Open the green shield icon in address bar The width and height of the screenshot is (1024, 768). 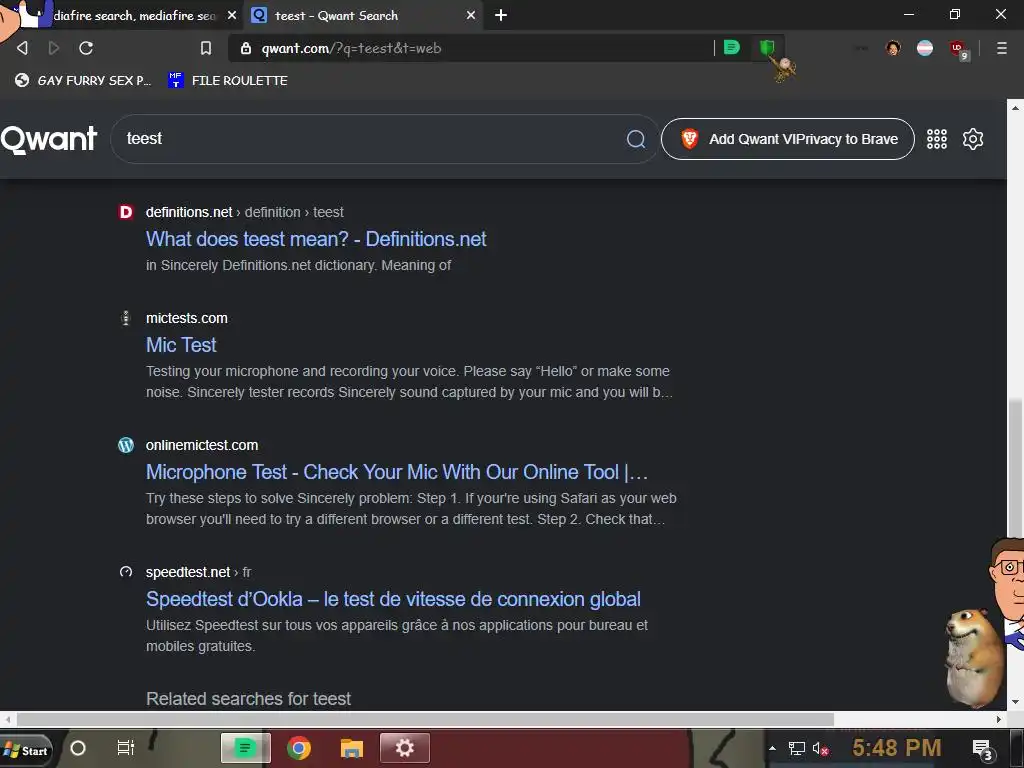point(767,47)
